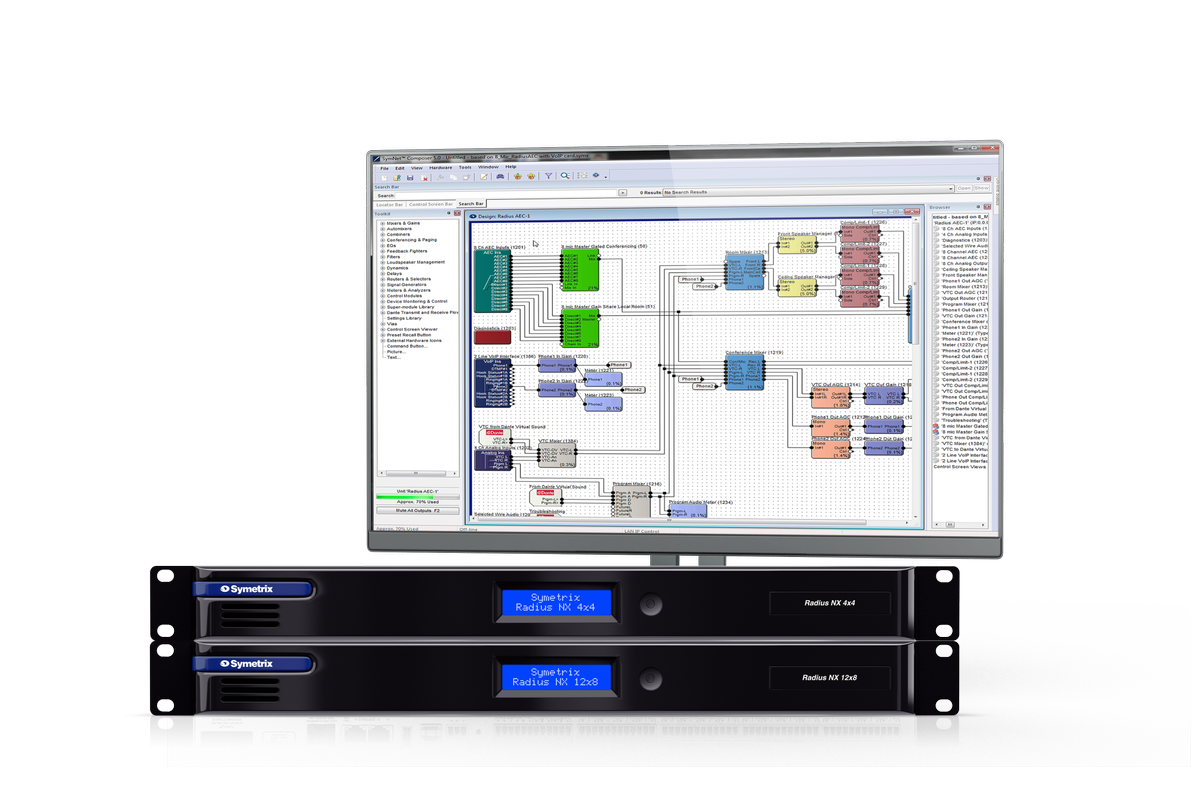1200x810 pixels.
Task: Select the Front Speaker Manager yellow module
Action: pos(798,245)
